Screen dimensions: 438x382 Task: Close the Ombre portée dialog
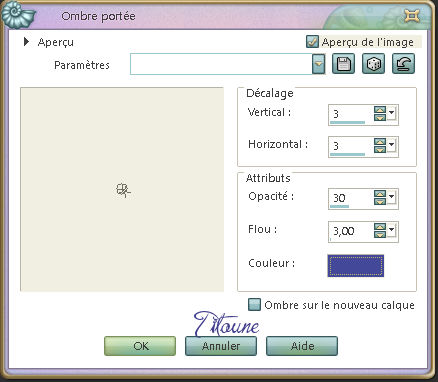point(412,16)
